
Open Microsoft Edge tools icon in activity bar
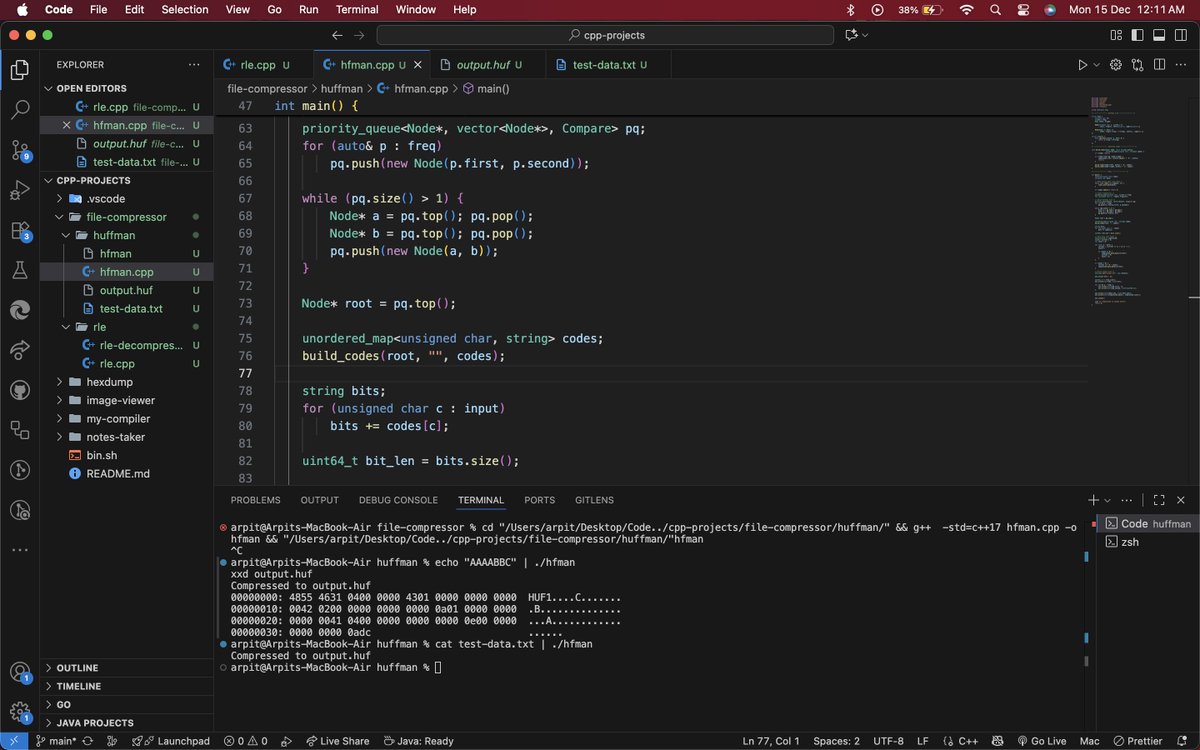(19, 310)
